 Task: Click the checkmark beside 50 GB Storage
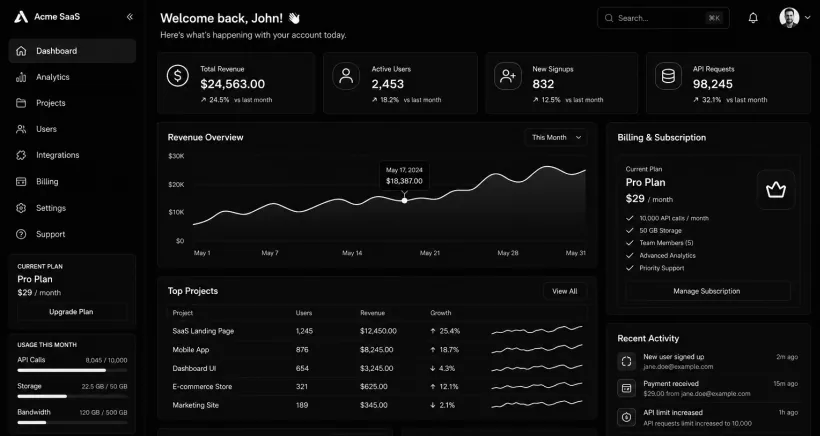[x=630, y=230]
